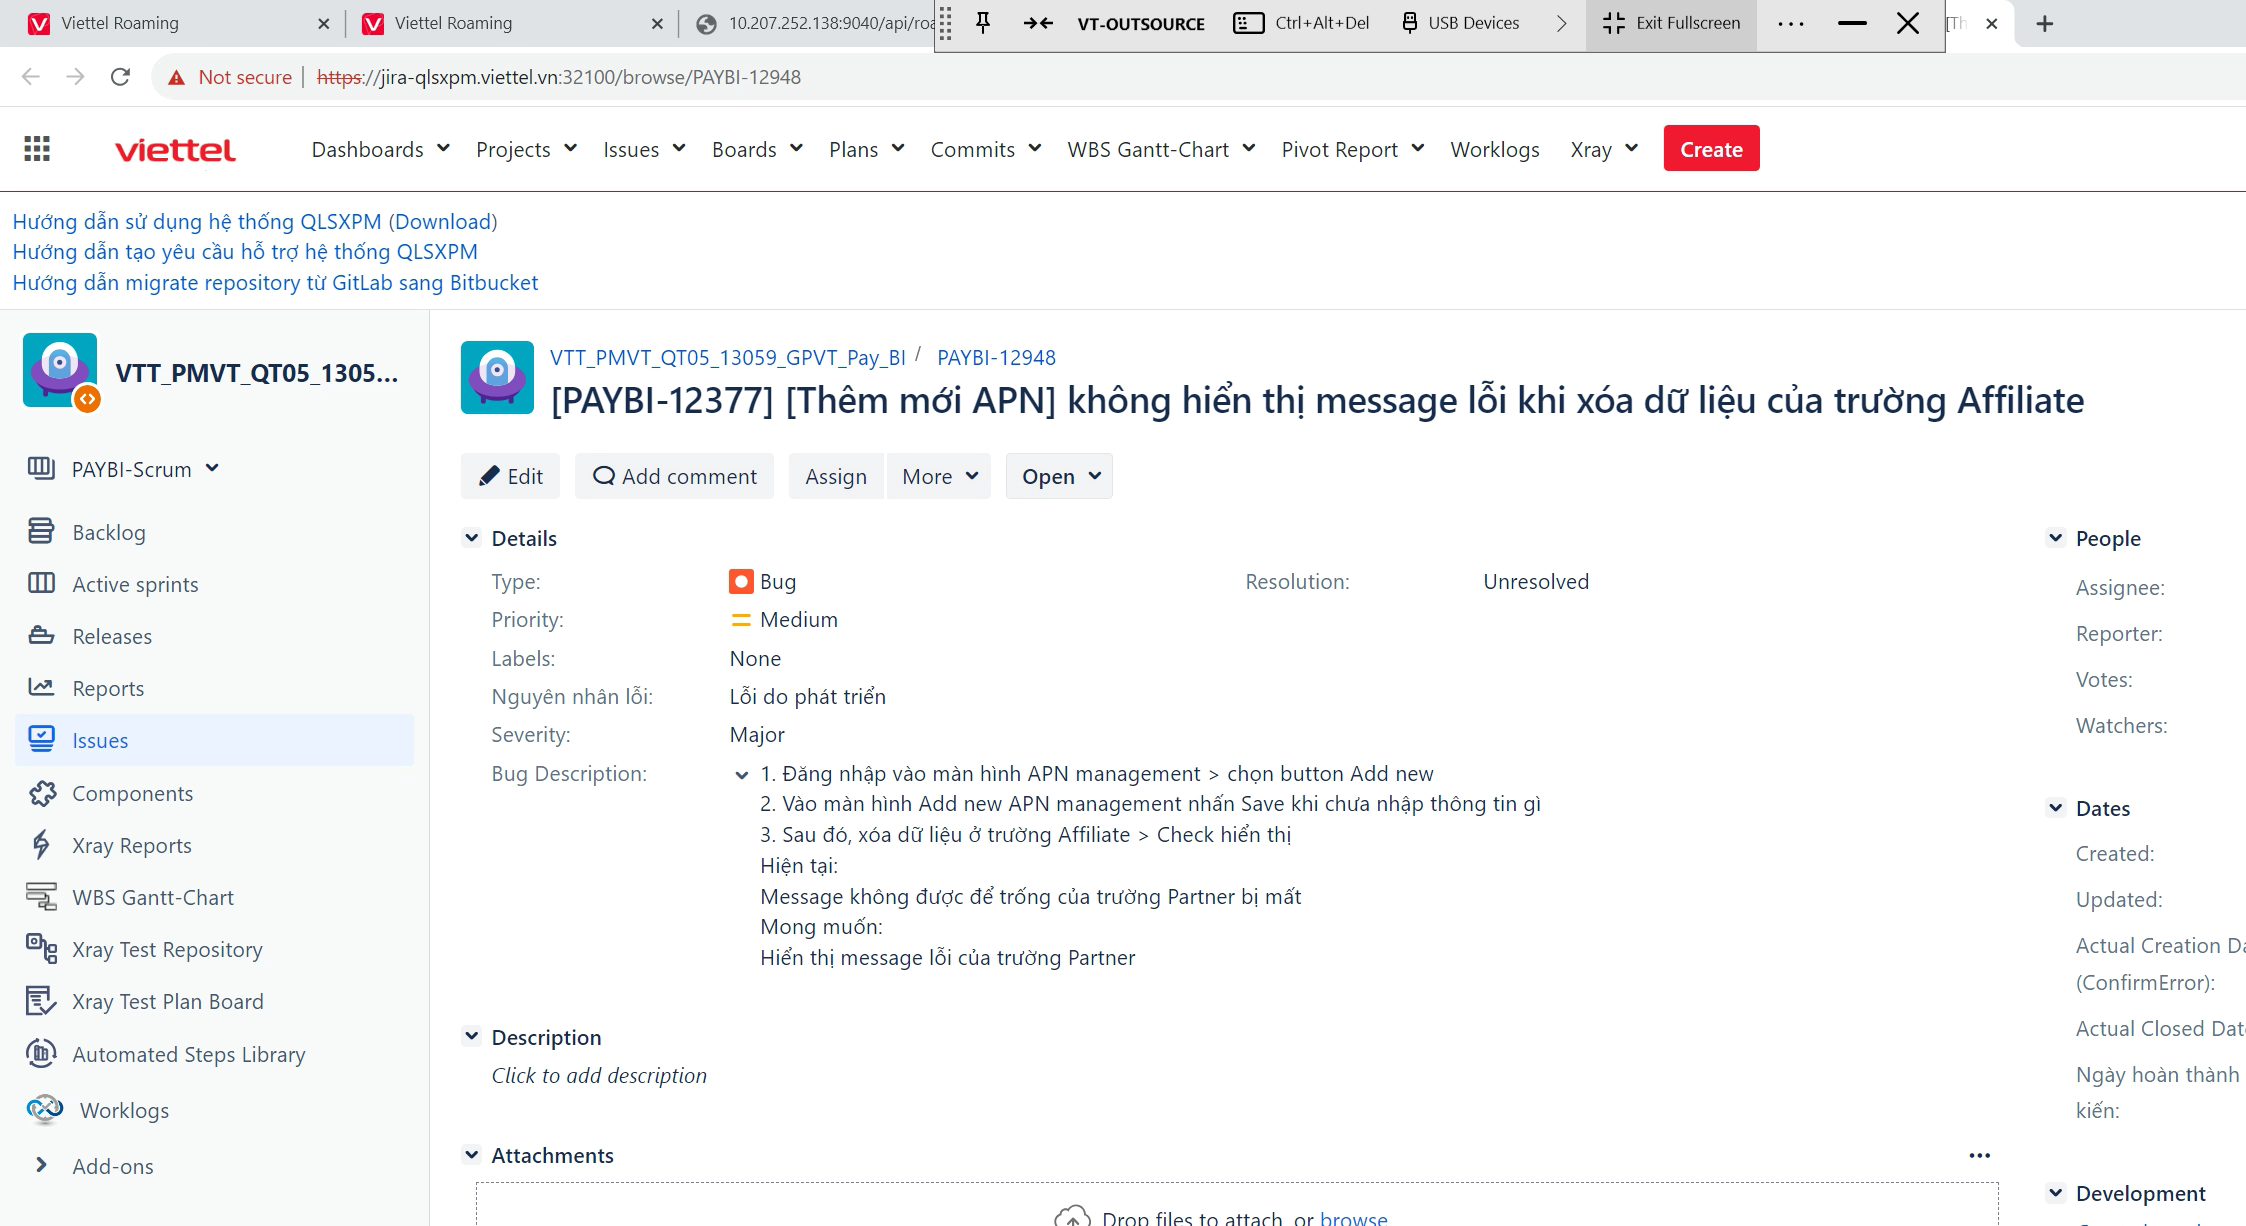Open the app switcher grid icon
Image resolution: width=2246 pixels, height=1226 pixels.
(37, 149)
